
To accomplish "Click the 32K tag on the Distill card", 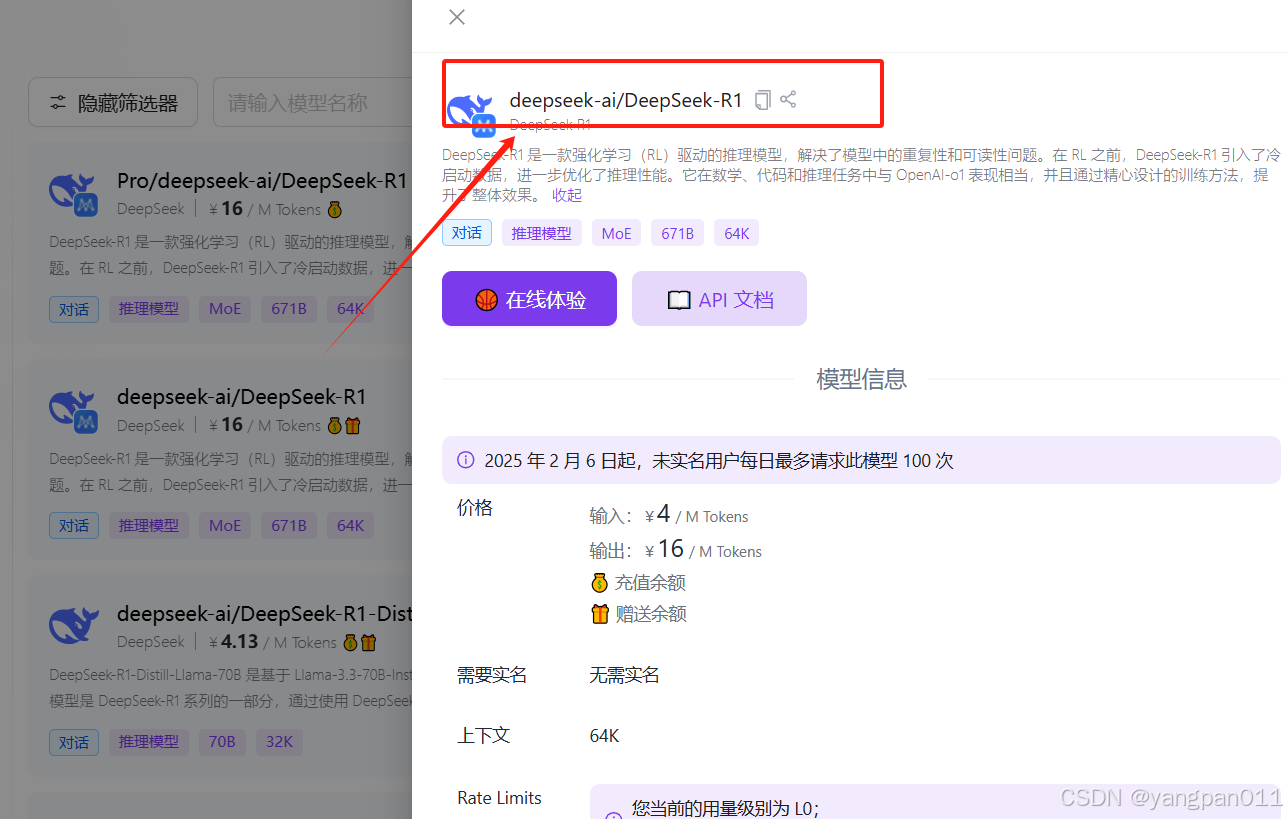I will click(x=279, y=742).
